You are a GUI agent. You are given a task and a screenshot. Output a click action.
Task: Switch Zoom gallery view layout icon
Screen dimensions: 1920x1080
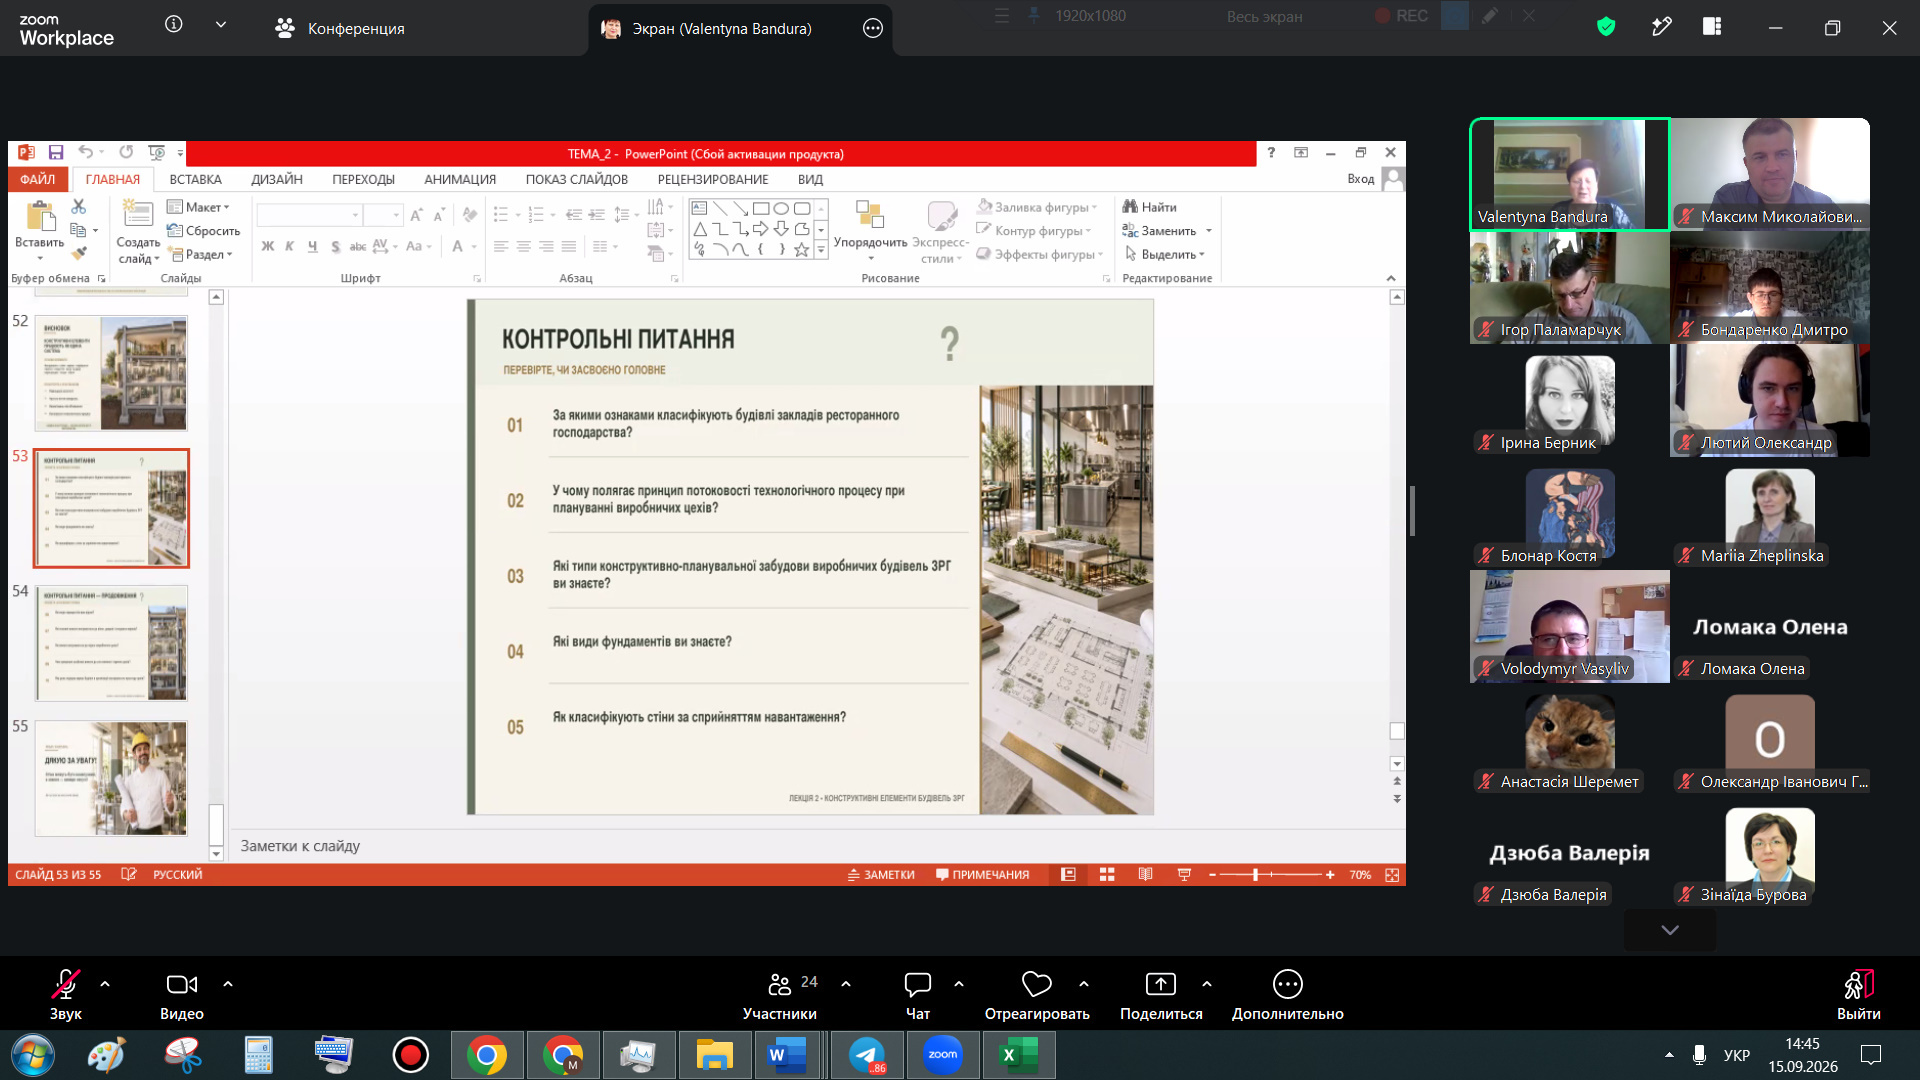pyautogui.click(x=1712, y=27)
